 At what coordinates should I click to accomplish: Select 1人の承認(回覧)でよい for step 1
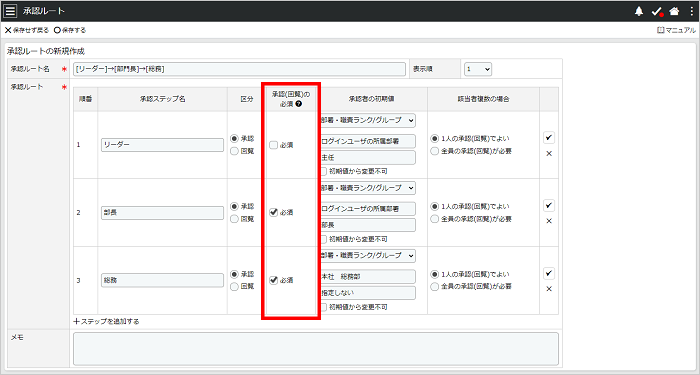(x=435, y=139)
